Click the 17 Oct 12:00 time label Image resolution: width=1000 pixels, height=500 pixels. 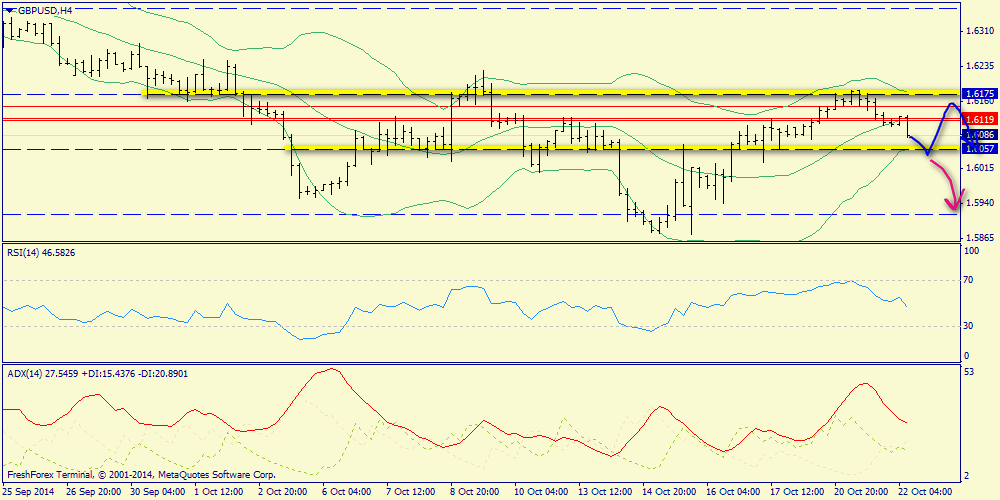click(796, 493)
